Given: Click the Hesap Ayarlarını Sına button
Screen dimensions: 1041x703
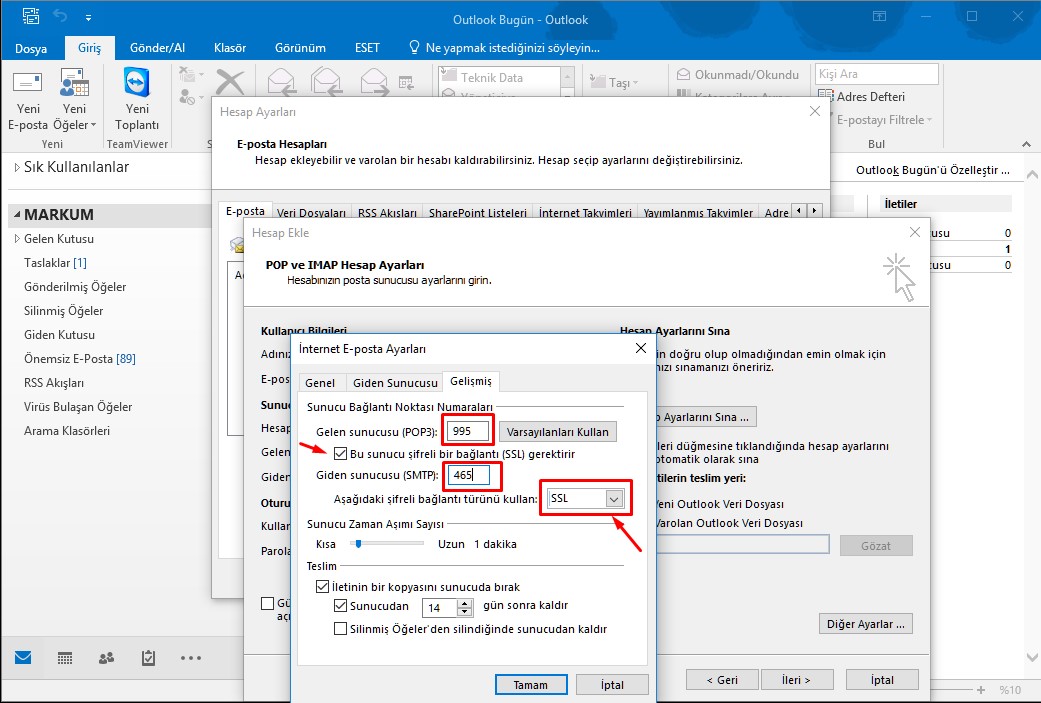Looking at the screenshot, I should 705,417.
